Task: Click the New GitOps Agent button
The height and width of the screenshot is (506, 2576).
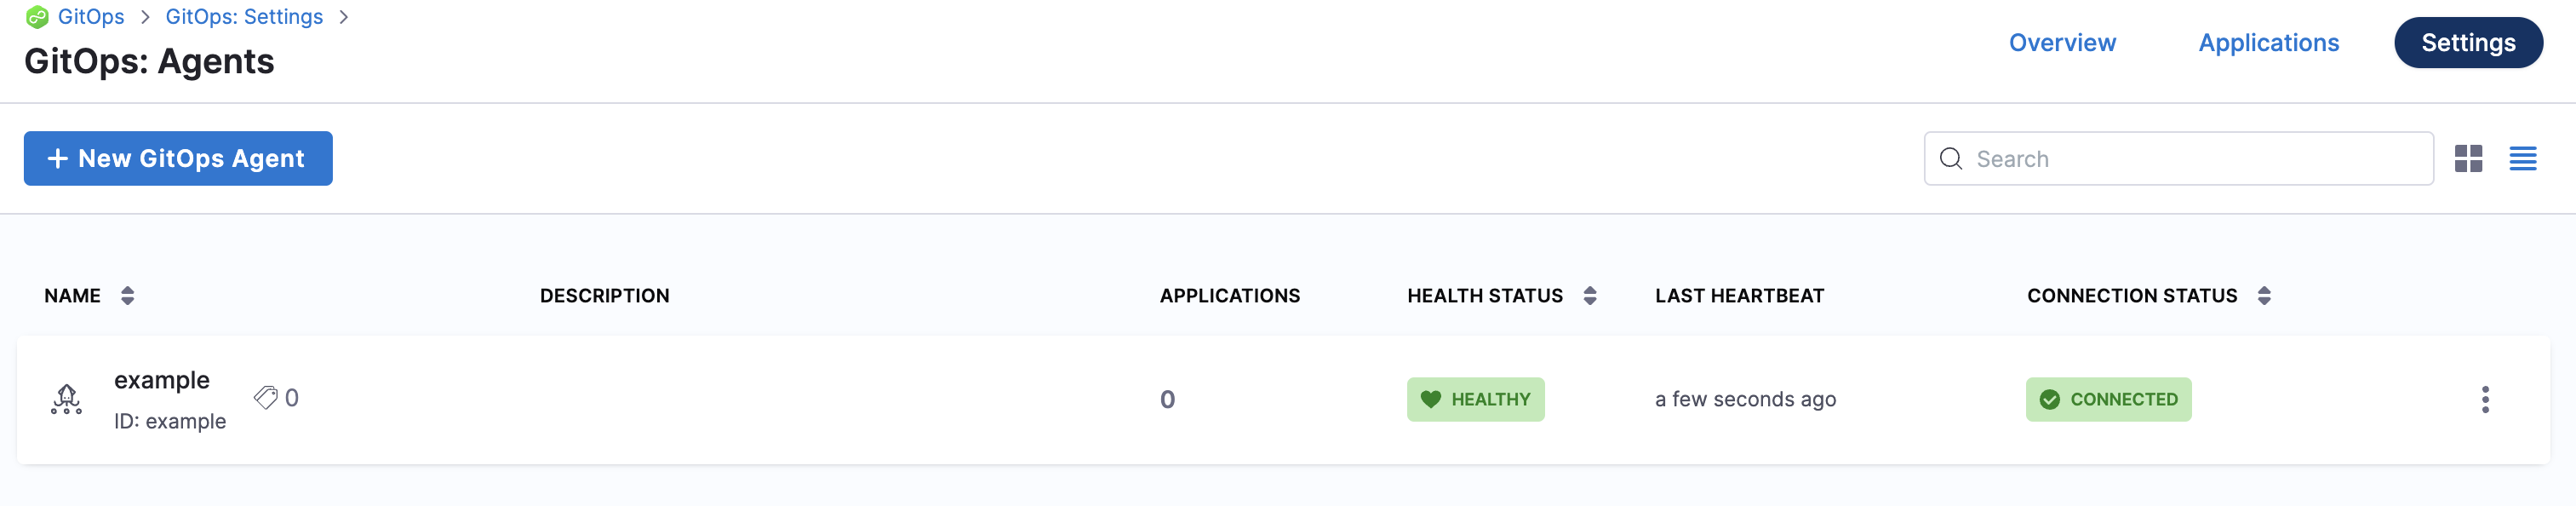Action: [178, 158]
